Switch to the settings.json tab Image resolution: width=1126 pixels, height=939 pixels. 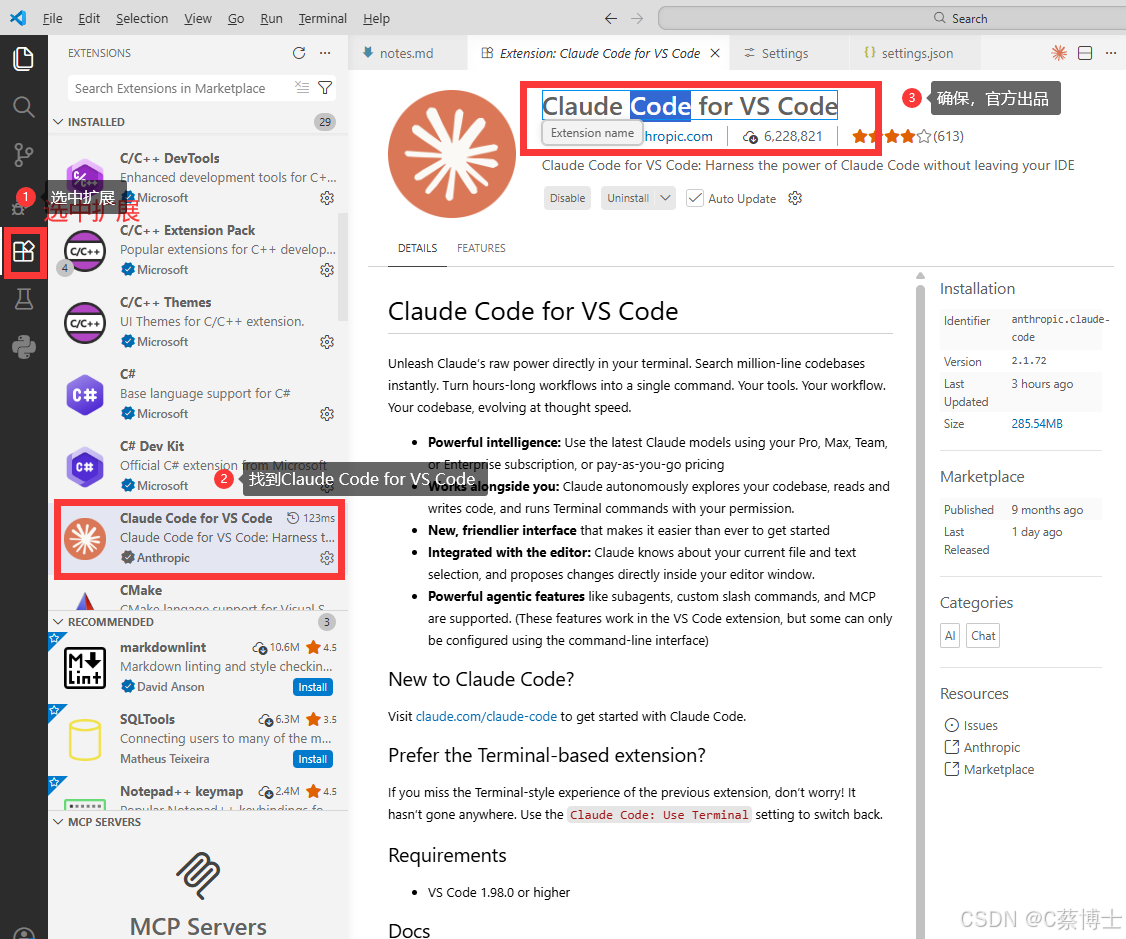pos(917,53)
